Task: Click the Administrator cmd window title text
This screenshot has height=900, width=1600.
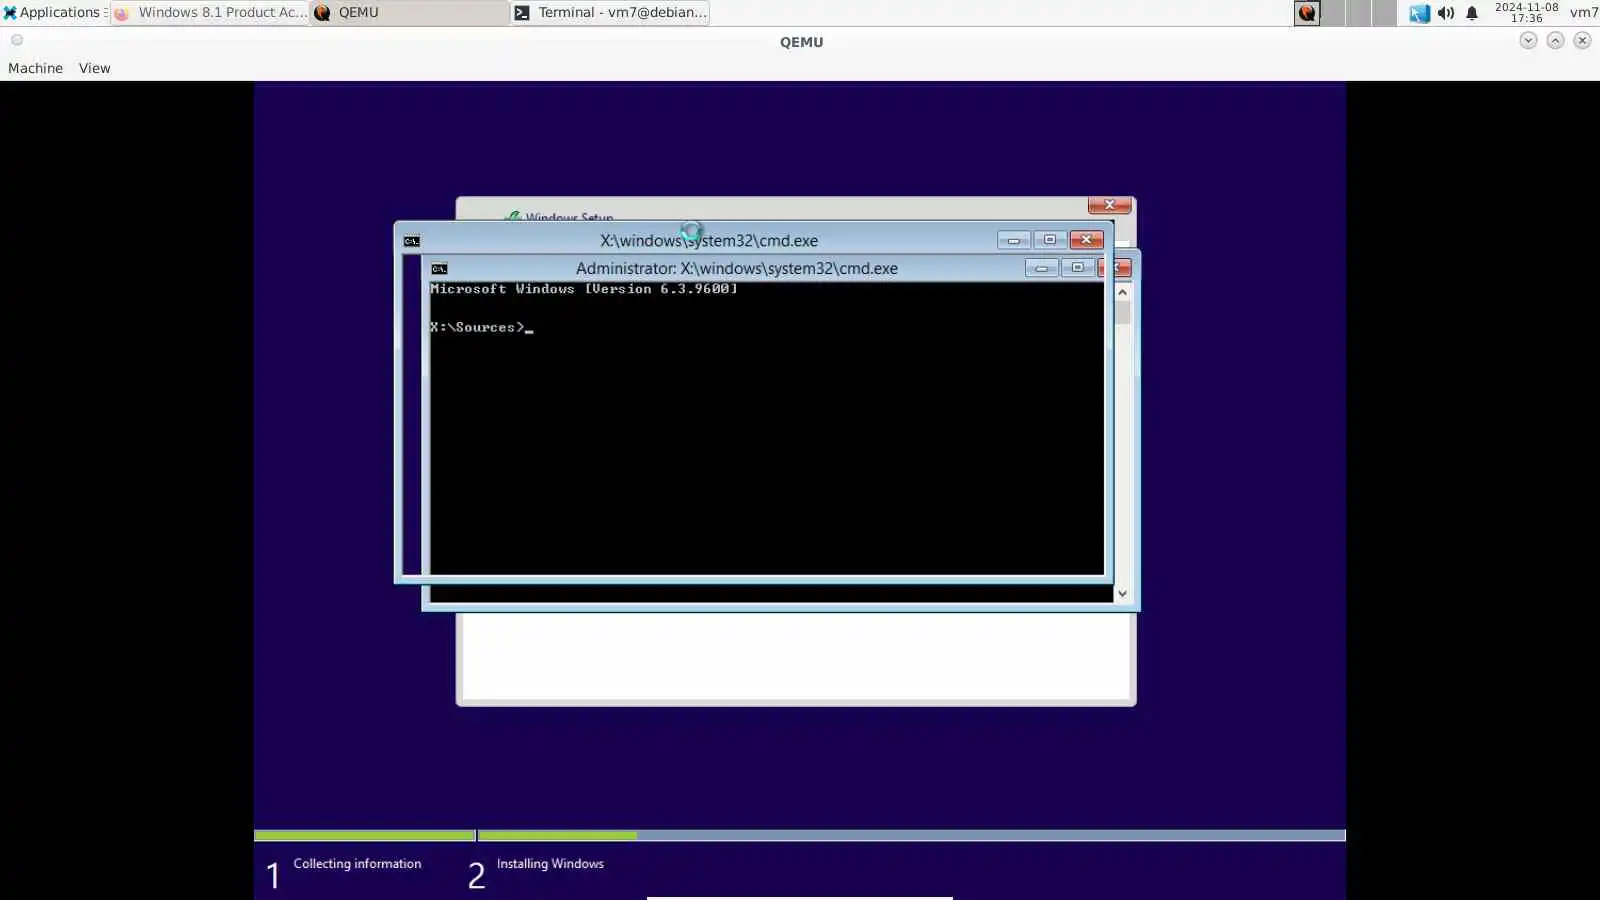Action: [737, 268]
